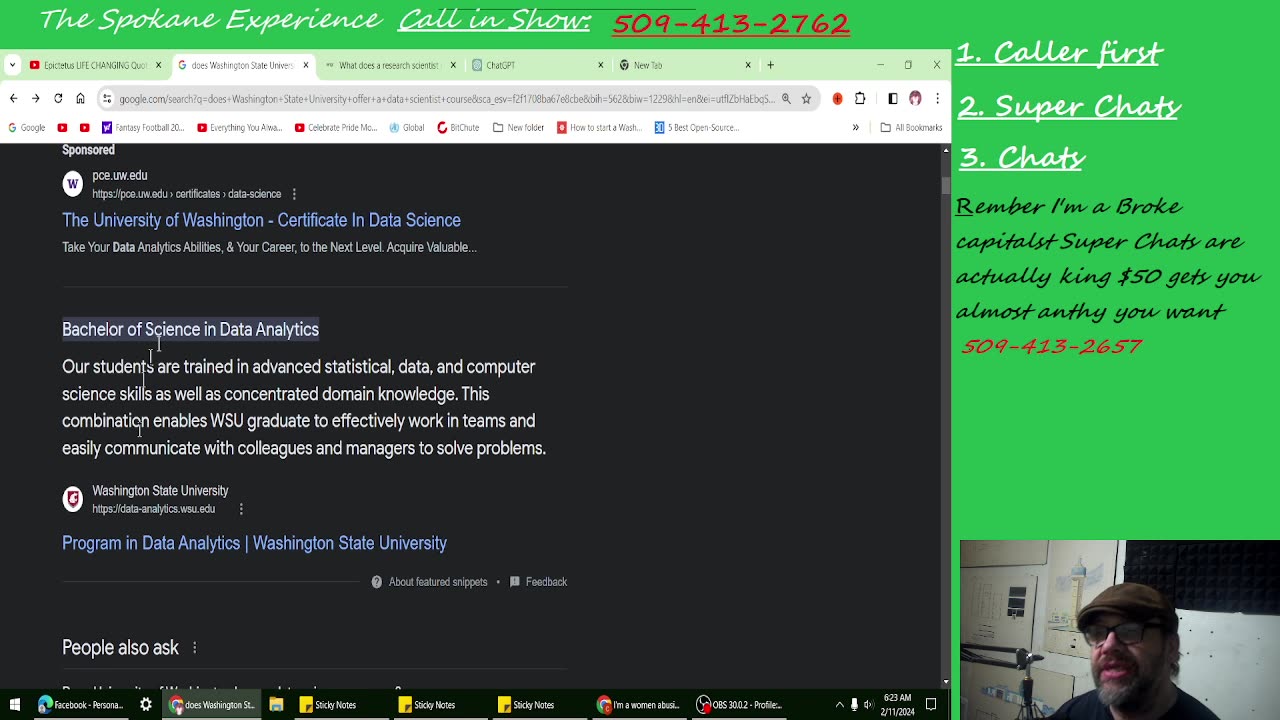1280x720 pixels.
Task: Open the browser home page
Action: (80, 98)
